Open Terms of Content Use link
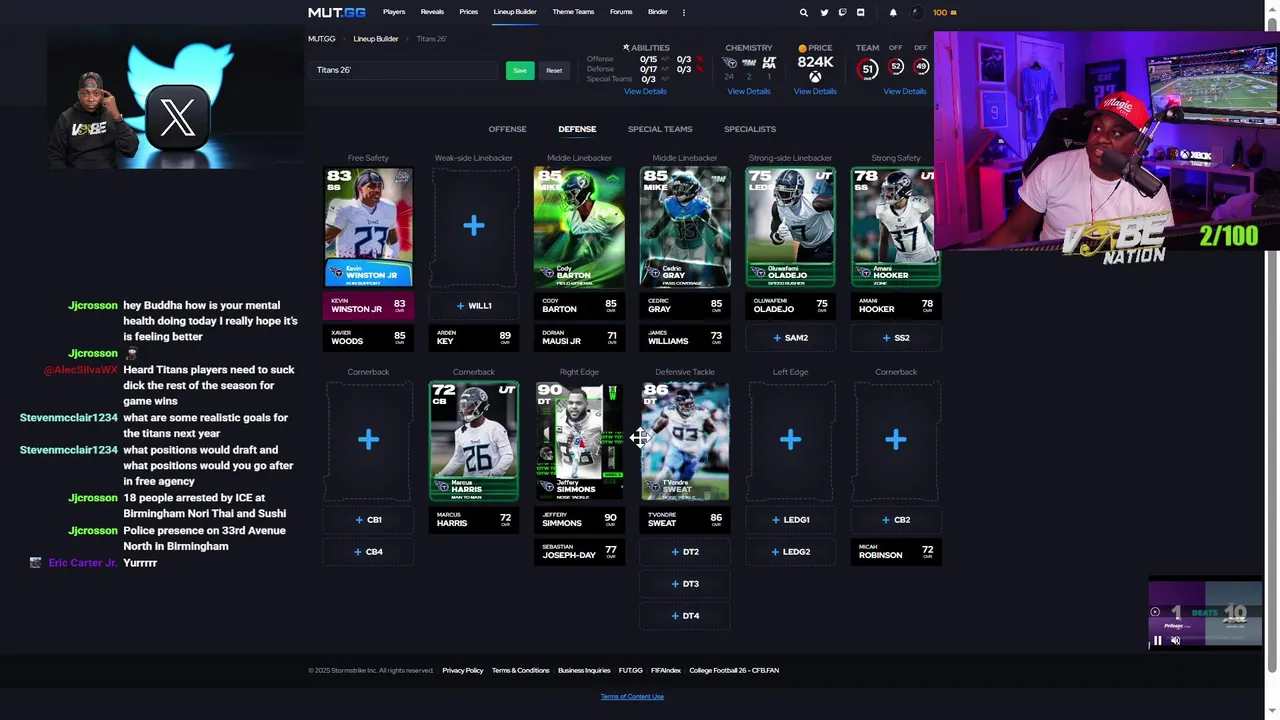The image size is (1280, 720). [632, 696]
